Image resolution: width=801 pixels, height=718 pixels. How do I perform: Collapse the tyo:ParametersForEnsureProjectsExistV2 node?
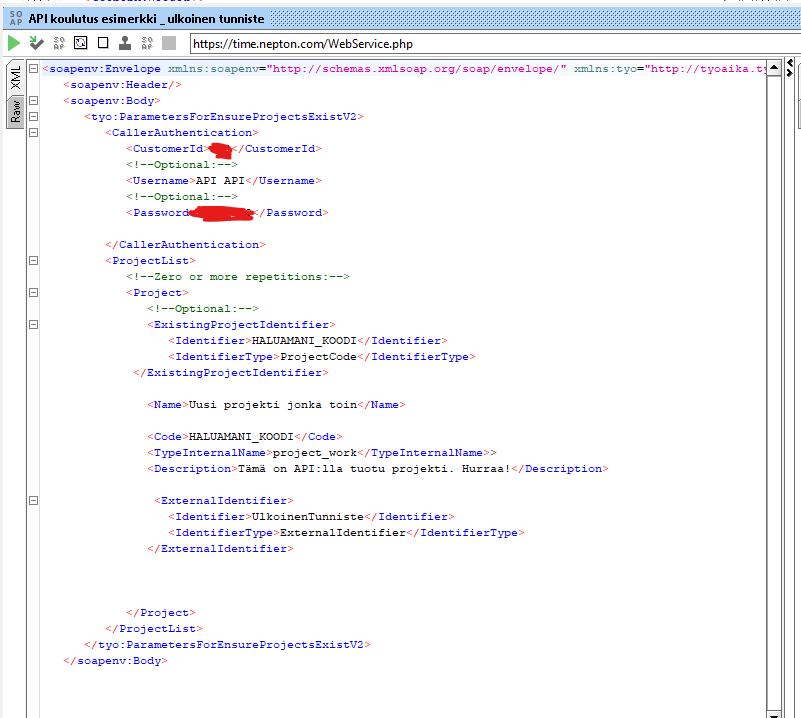[x=33, y=116]
